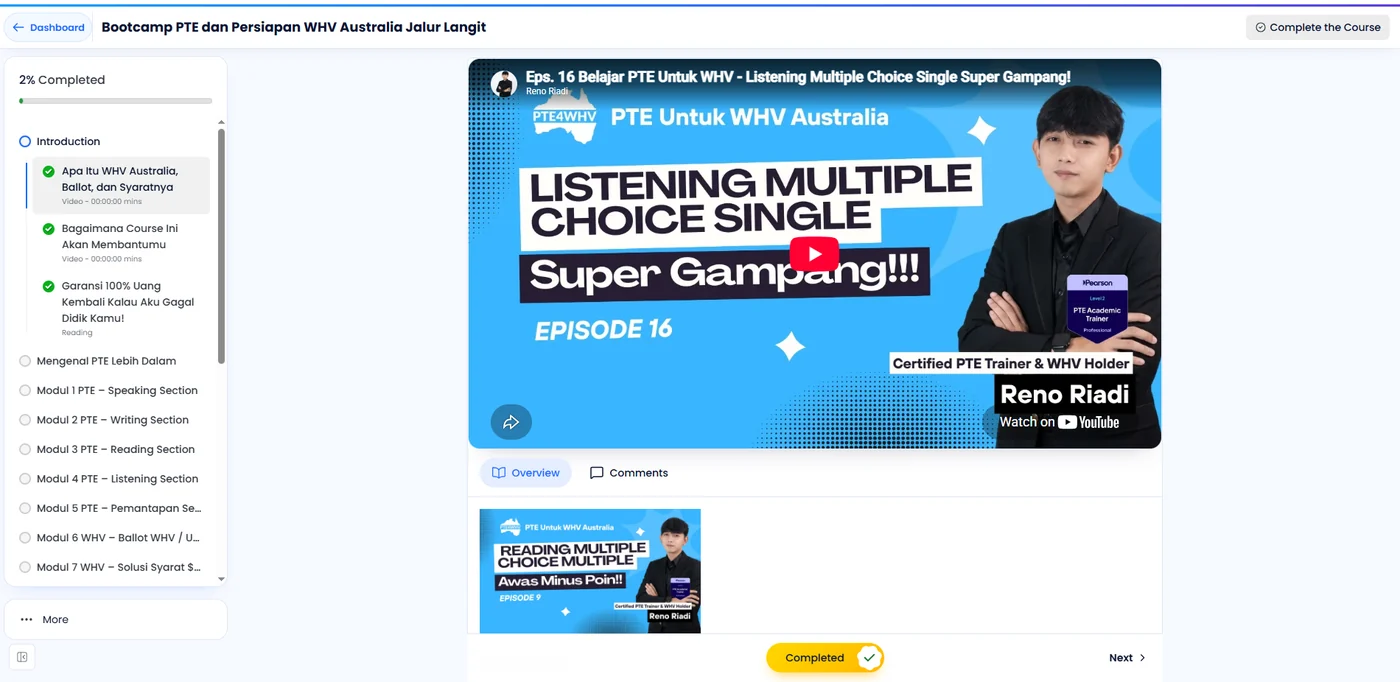Click the share arrow icon on video

[x=511, y=422]
